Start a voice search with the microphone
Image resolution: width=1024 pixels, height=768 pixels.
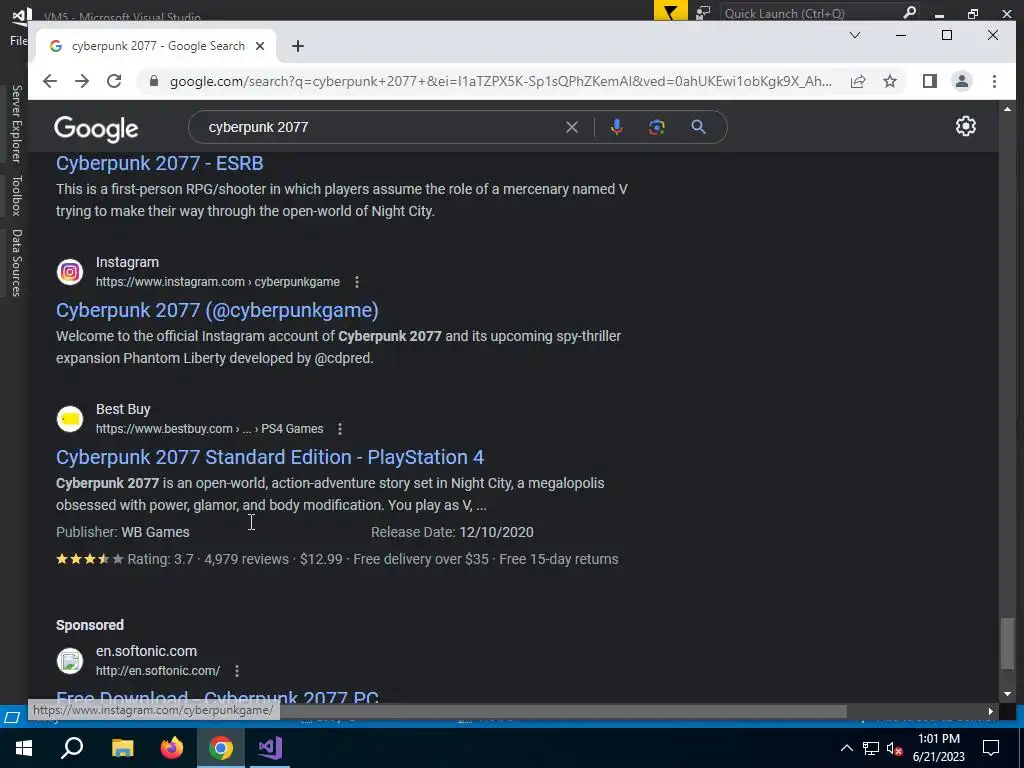pos(616,127)
